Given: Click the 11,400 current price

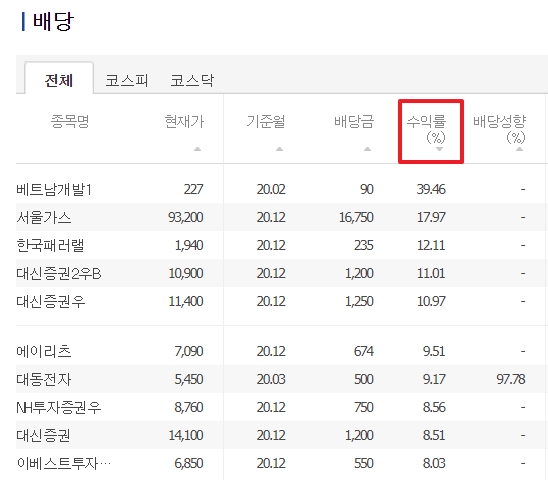Looking at the screenshot, I should (186, 301).
